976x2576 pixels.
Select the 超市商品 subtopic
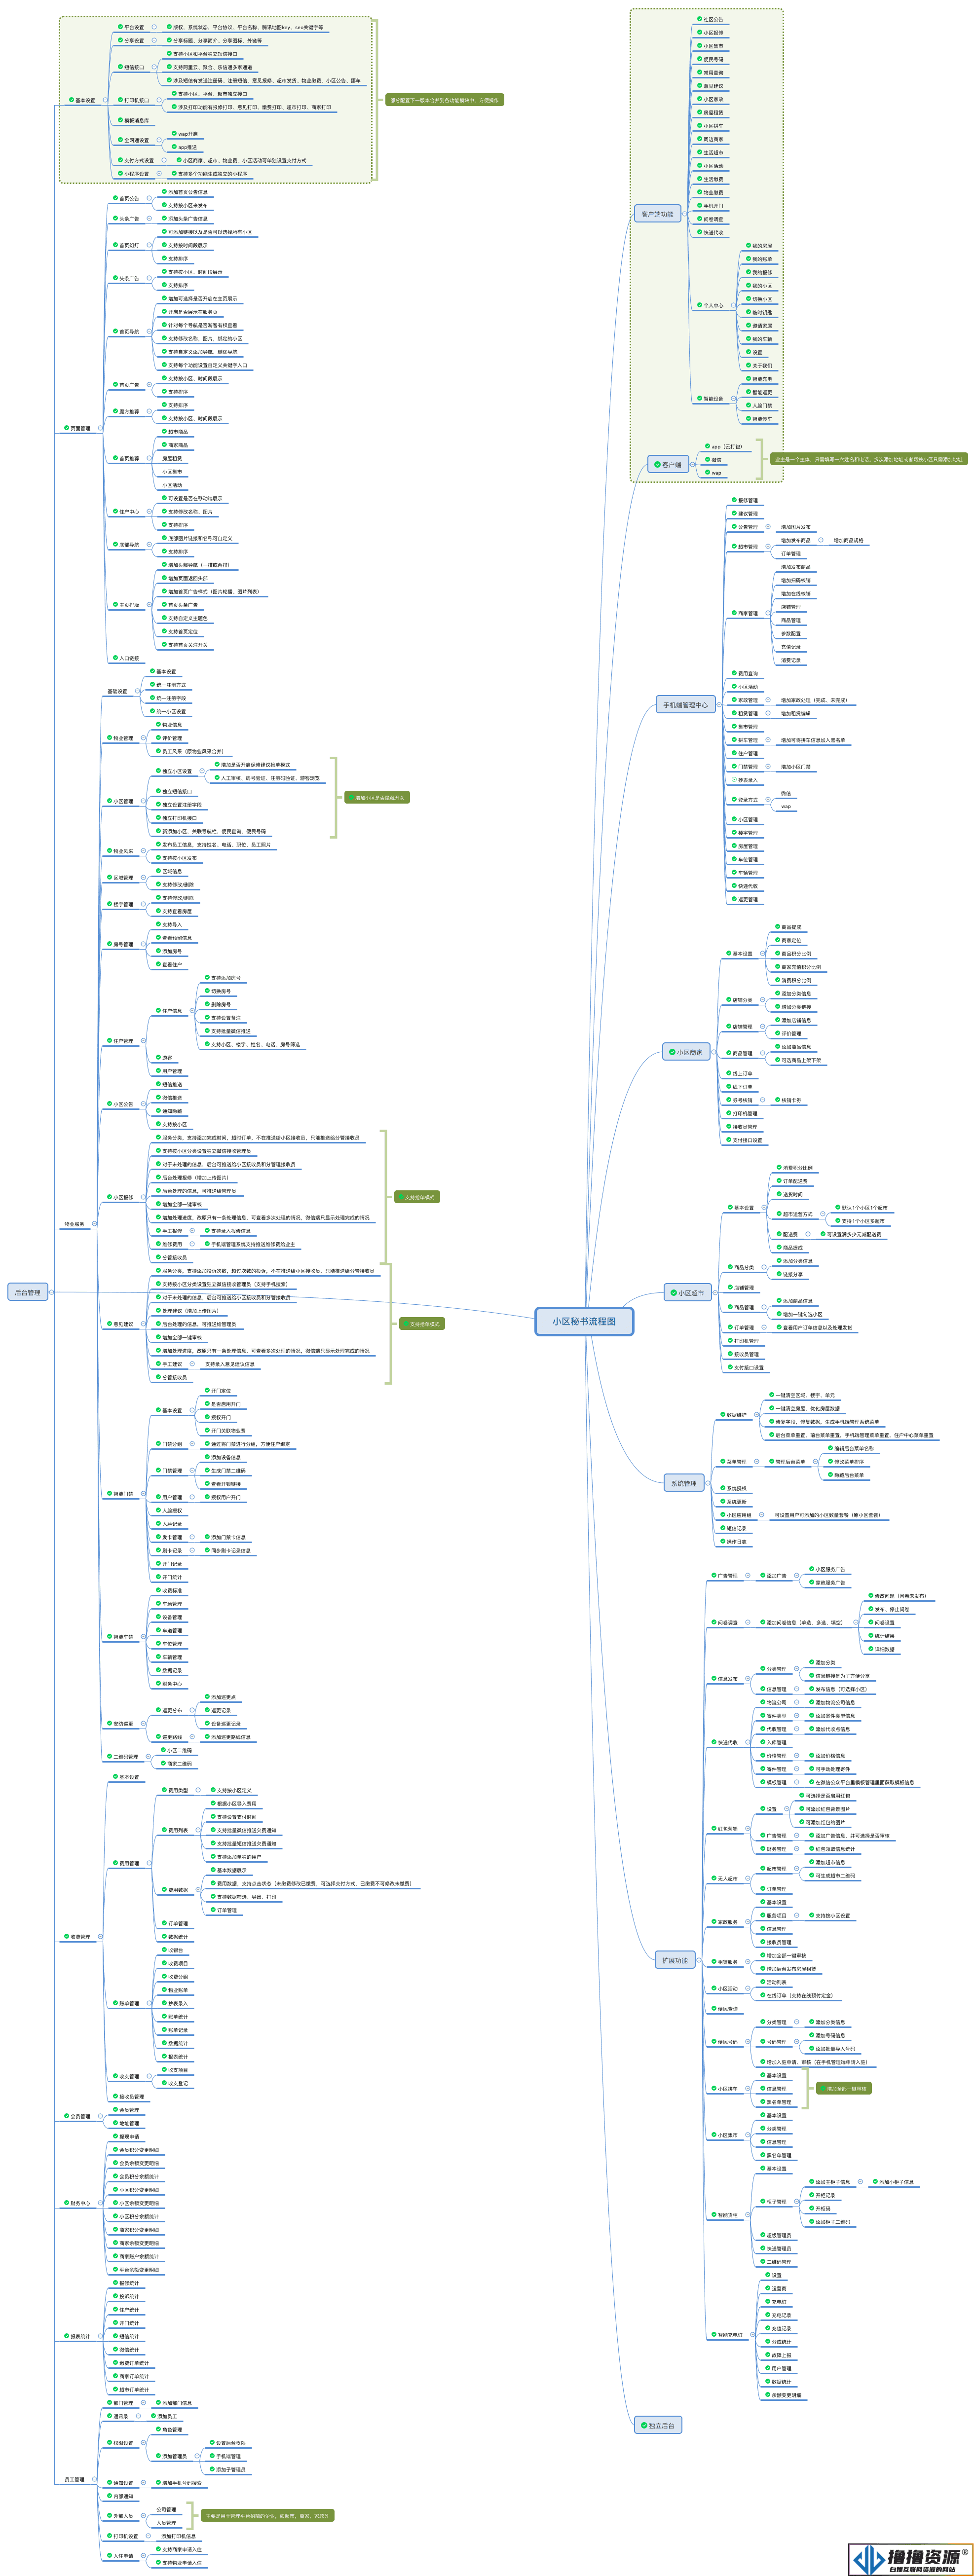(x=175, y=432)
